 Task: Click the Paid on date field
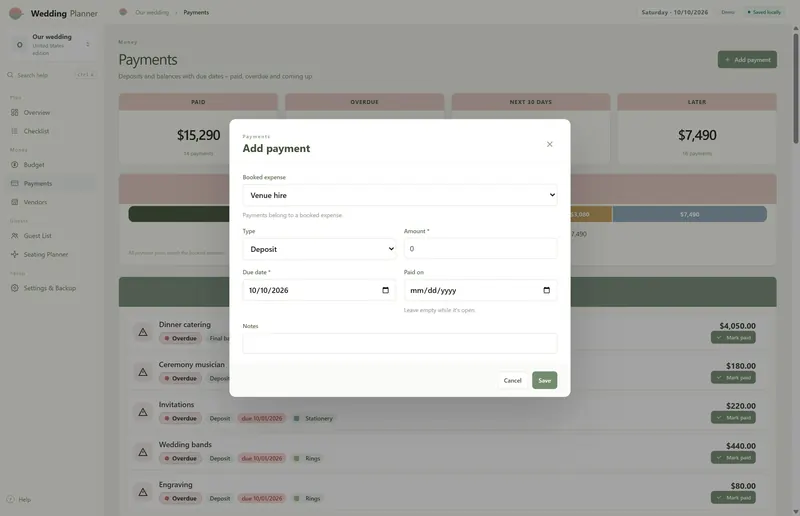pyautogui.click(x=480, y=290)
